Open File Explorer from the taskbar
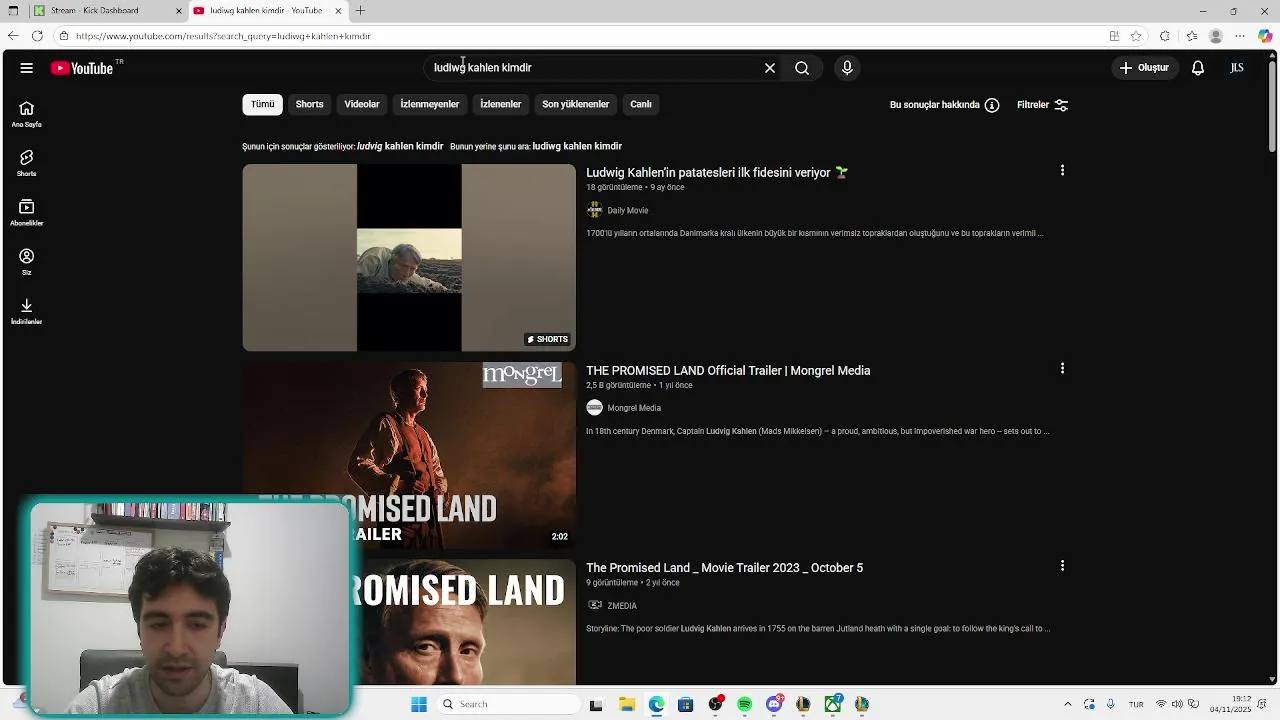The image size is (1280, 720). pos(626,704)
